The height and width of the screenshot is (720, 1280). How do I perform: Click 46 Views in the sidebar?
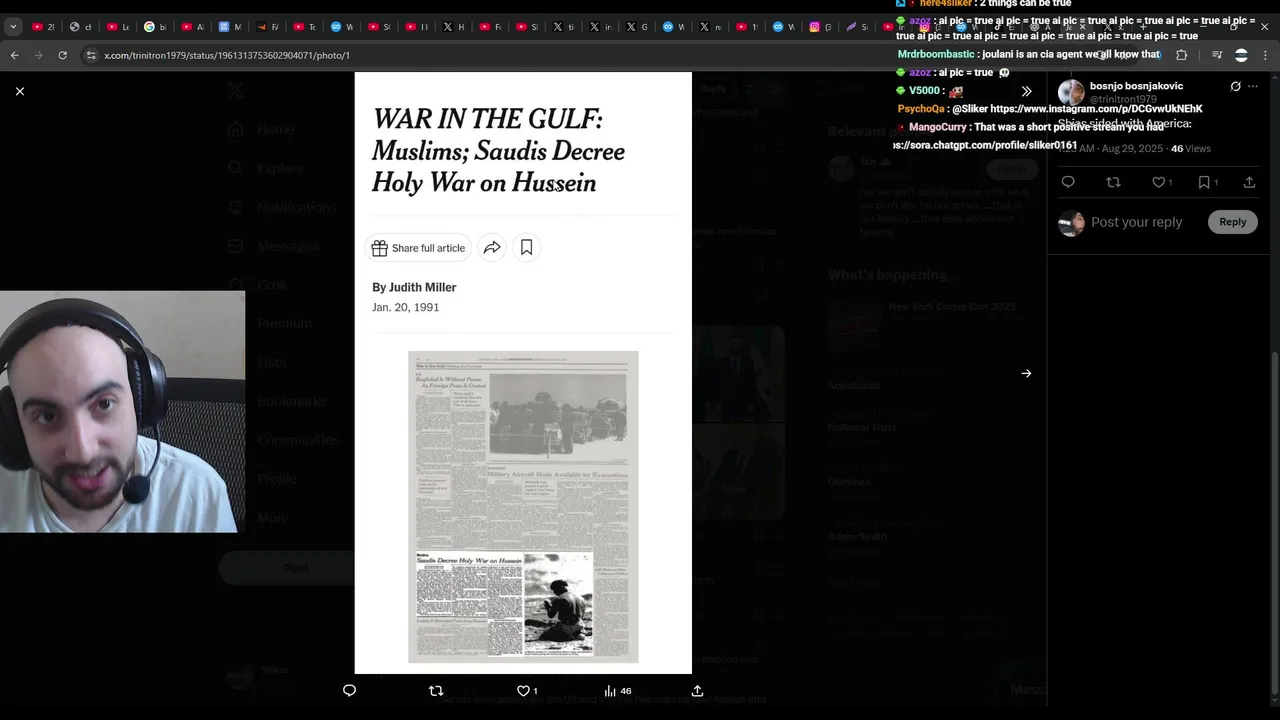tap(1191, 148)
